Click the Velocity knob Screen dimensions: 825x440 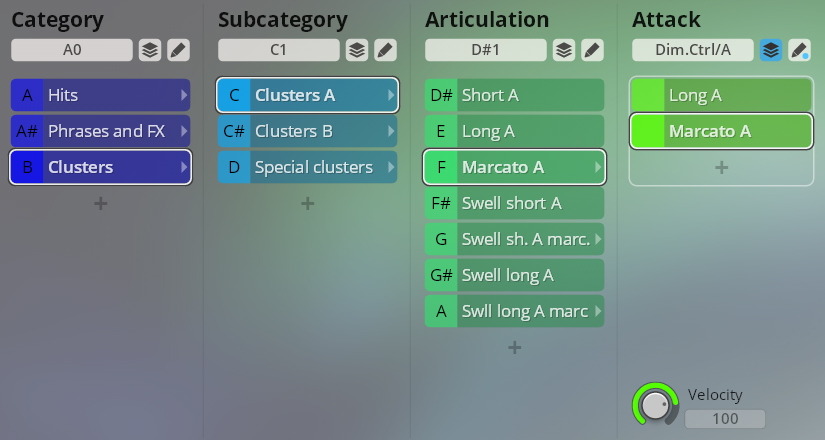(655, 405)
